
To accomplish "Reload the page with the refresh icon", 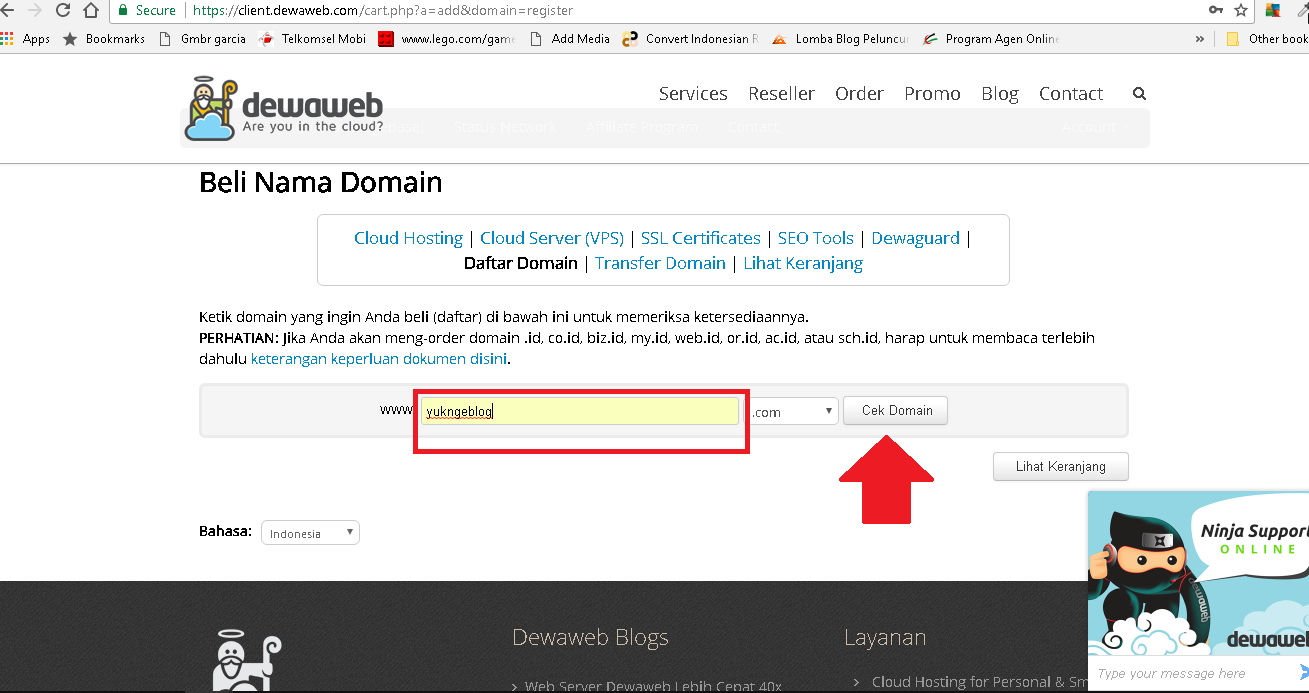I will [x=63, y=10].
